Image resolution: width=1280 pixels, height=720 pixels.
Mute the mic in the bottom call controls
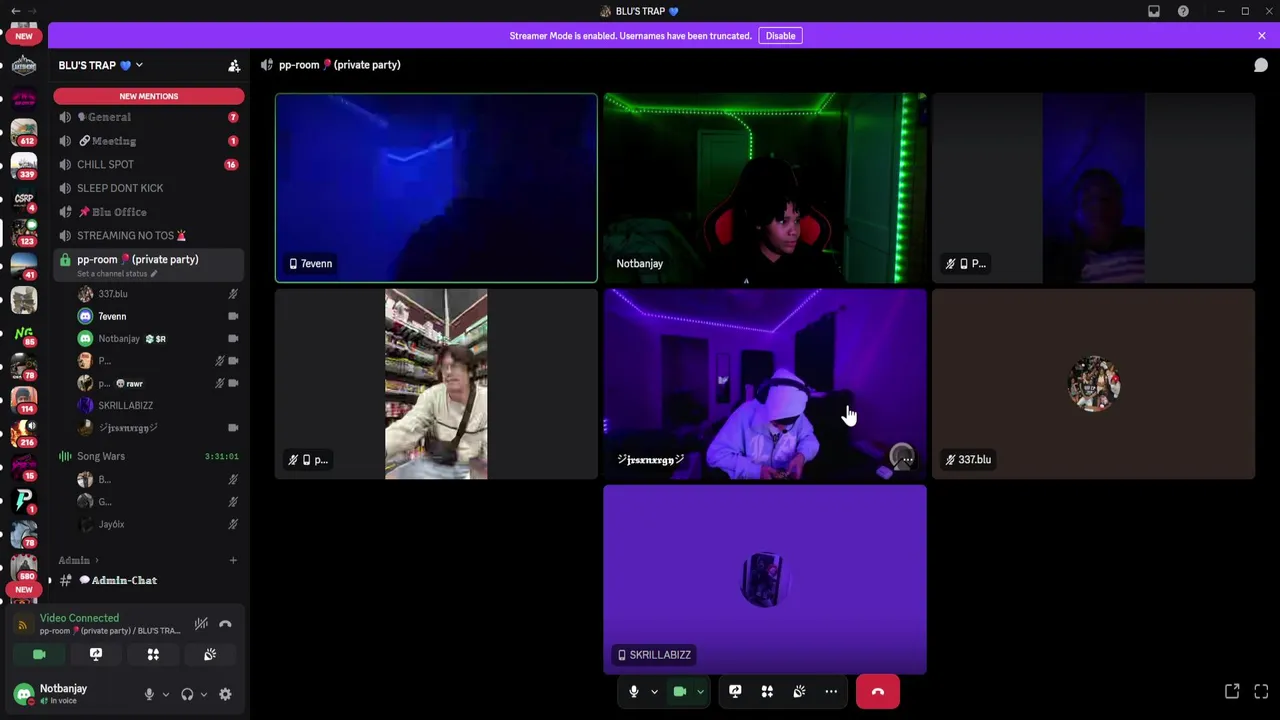click(x=634, y=691)
